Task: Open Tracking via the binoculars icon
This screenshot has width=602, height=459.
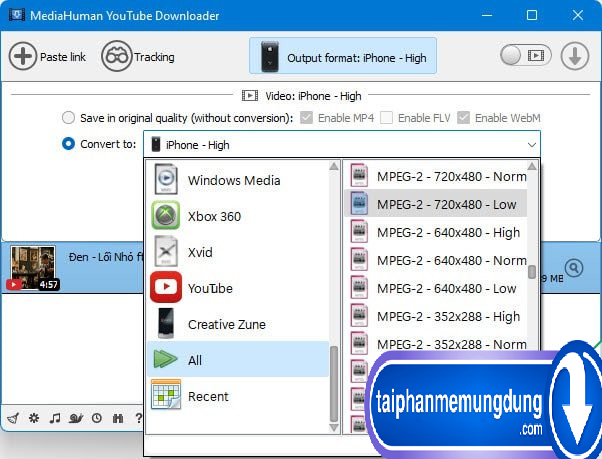Action: 116,56
